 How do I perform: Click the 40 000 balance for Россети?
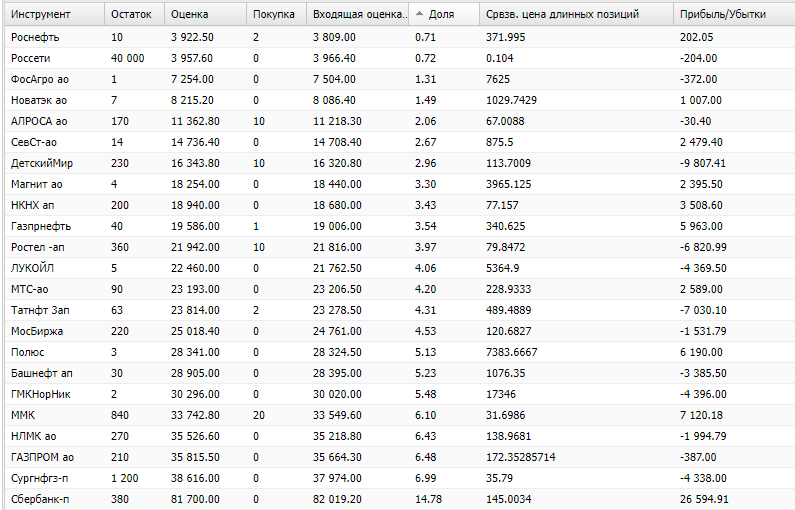tap(127, 58)
